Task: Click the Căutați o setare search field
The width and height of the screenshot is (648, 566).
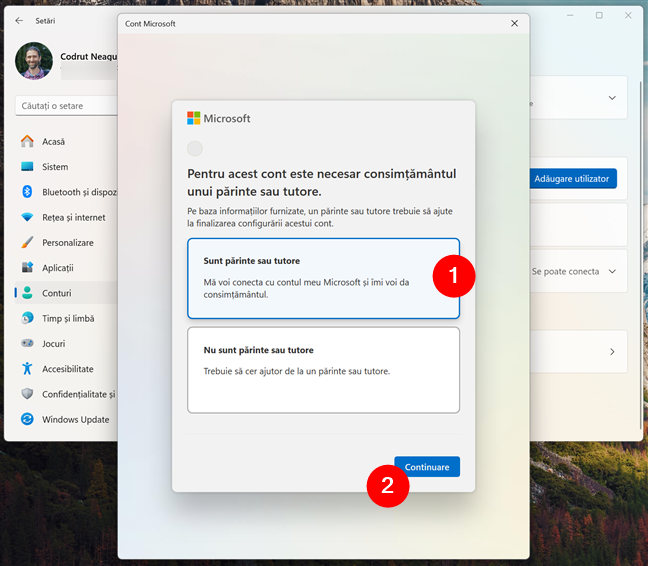Action: [x=67, y=106]
